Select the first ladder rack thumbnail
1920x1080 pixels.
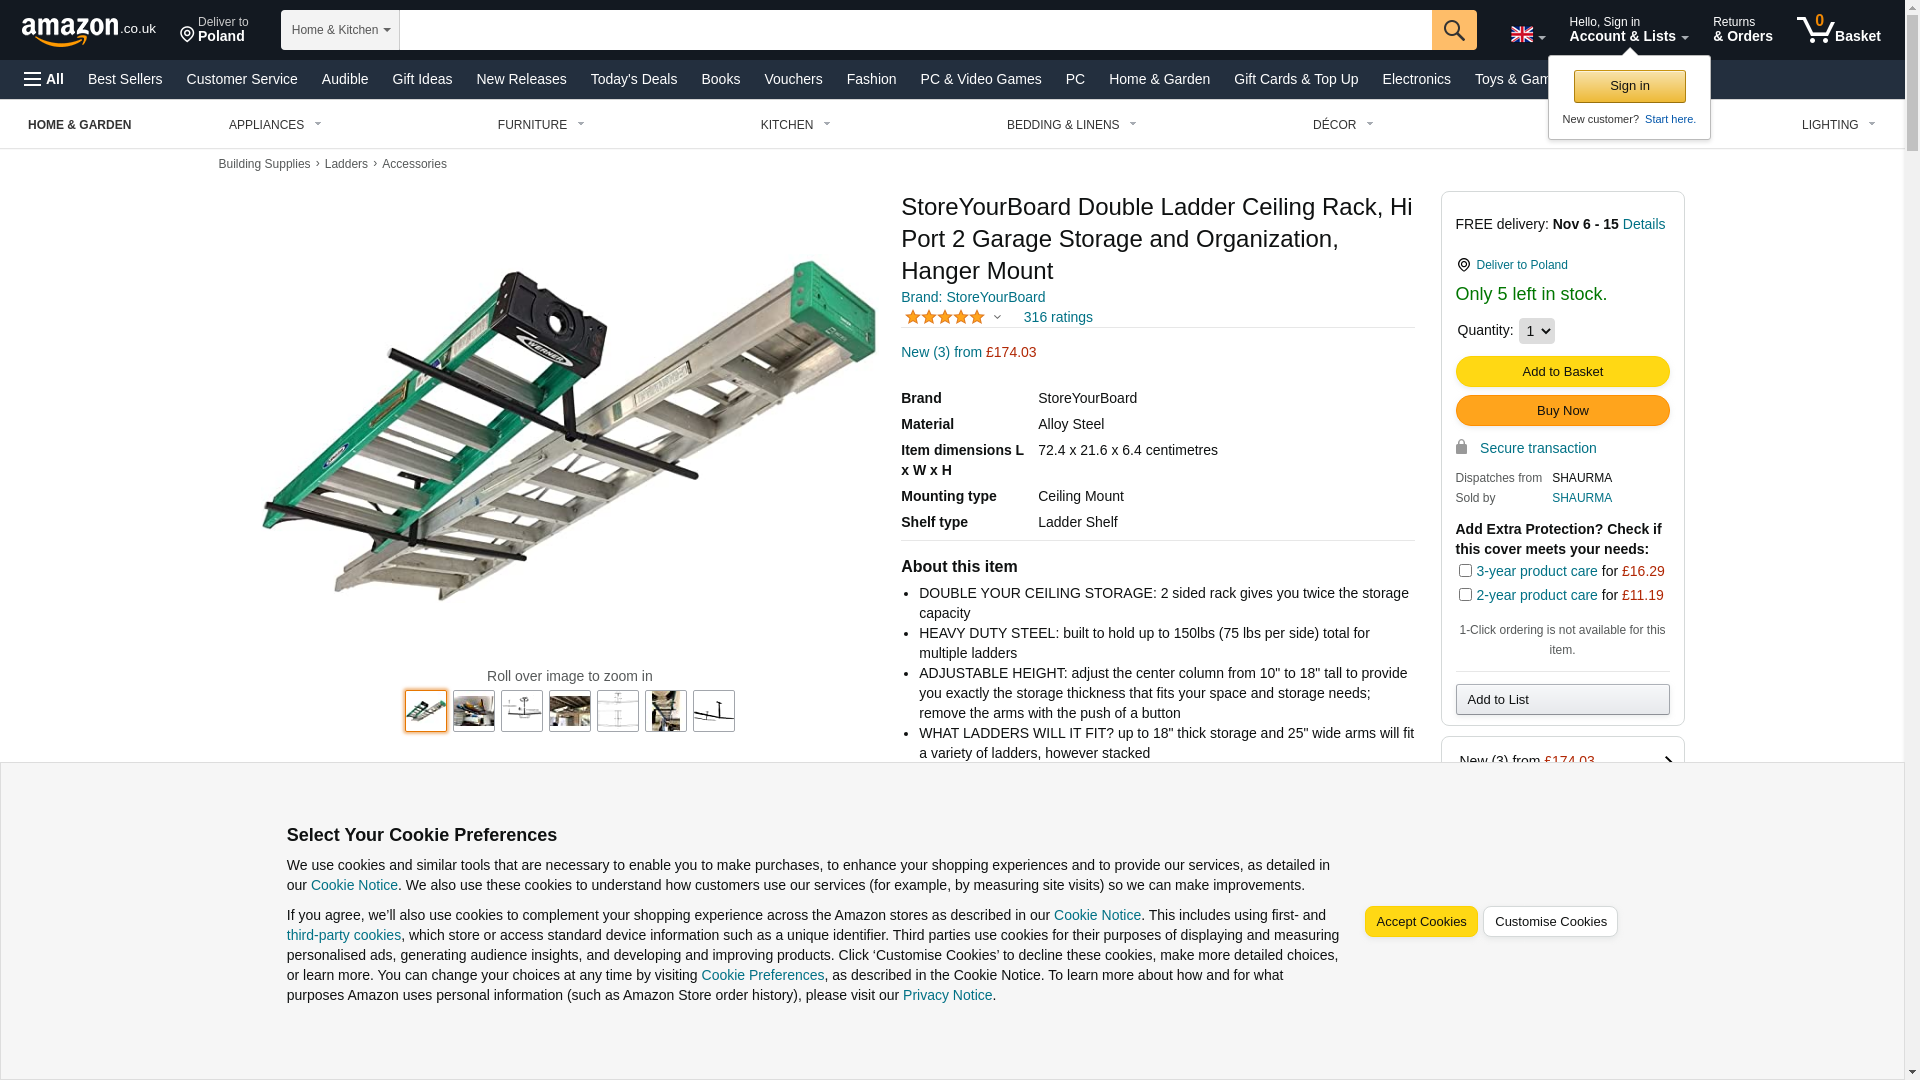[x=426, y=711]
